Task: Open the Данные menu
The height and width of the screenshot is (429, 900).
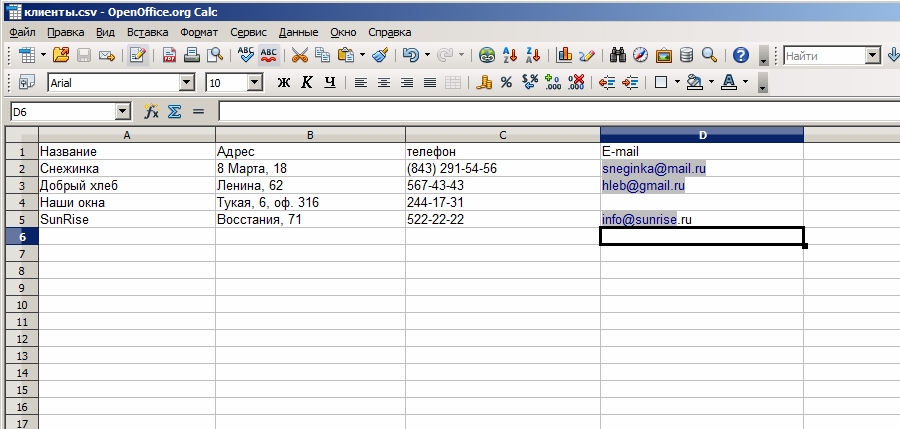Action: [x=298, y=32]
